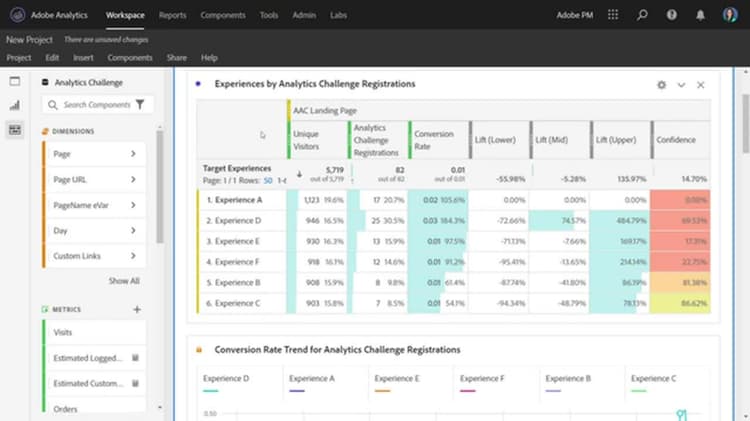Viewport: 750px width, 421px height.
Task: Open the user profile avatar
Action: [730, 15]
